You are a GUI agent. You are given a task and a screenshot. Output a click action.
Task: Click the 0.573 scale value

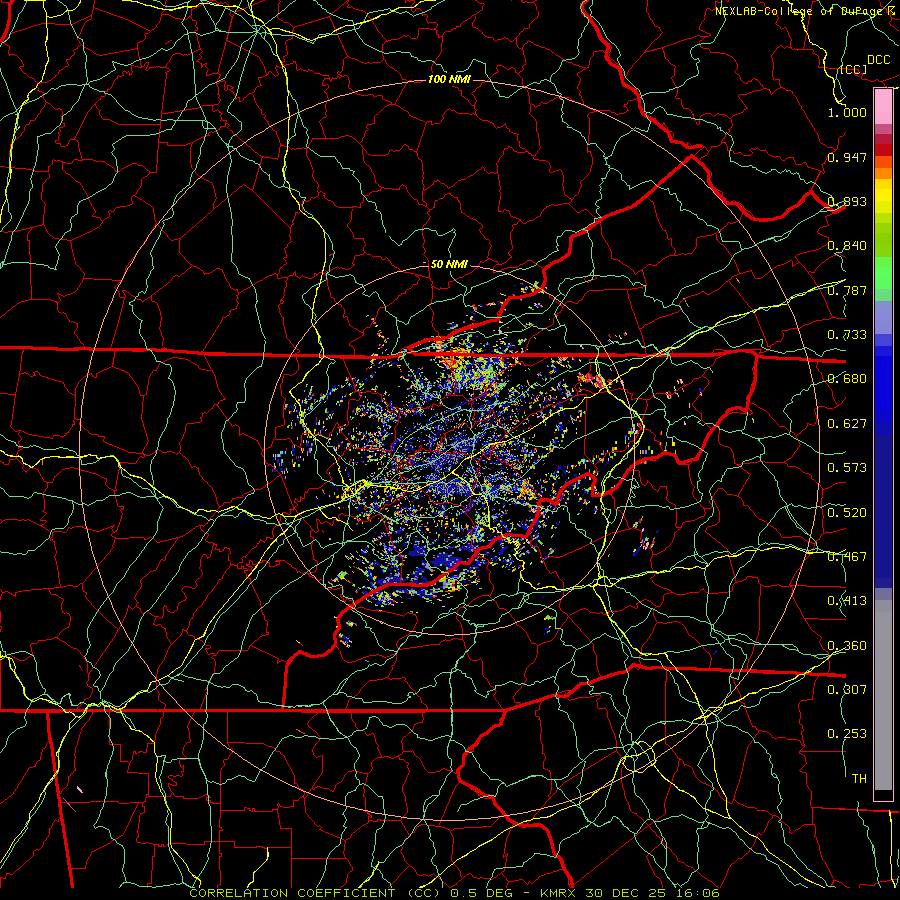(847, 468)
